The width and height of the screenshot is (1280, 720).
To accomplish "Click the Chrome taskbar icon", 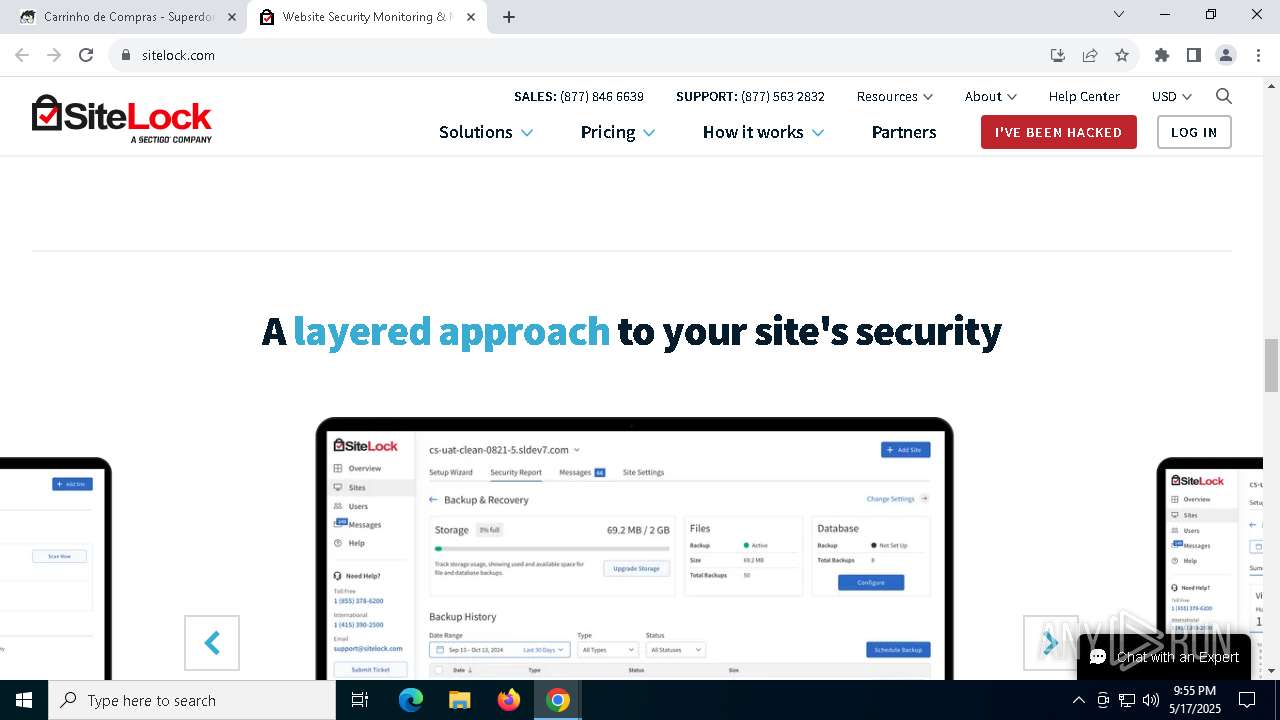I will coord(558,700).
